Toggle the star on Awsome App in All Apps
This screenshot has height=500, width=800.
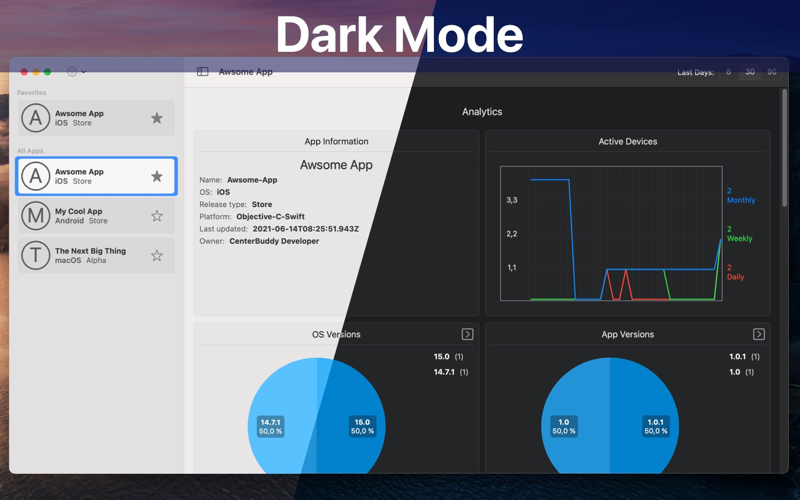tap(157, 177)
